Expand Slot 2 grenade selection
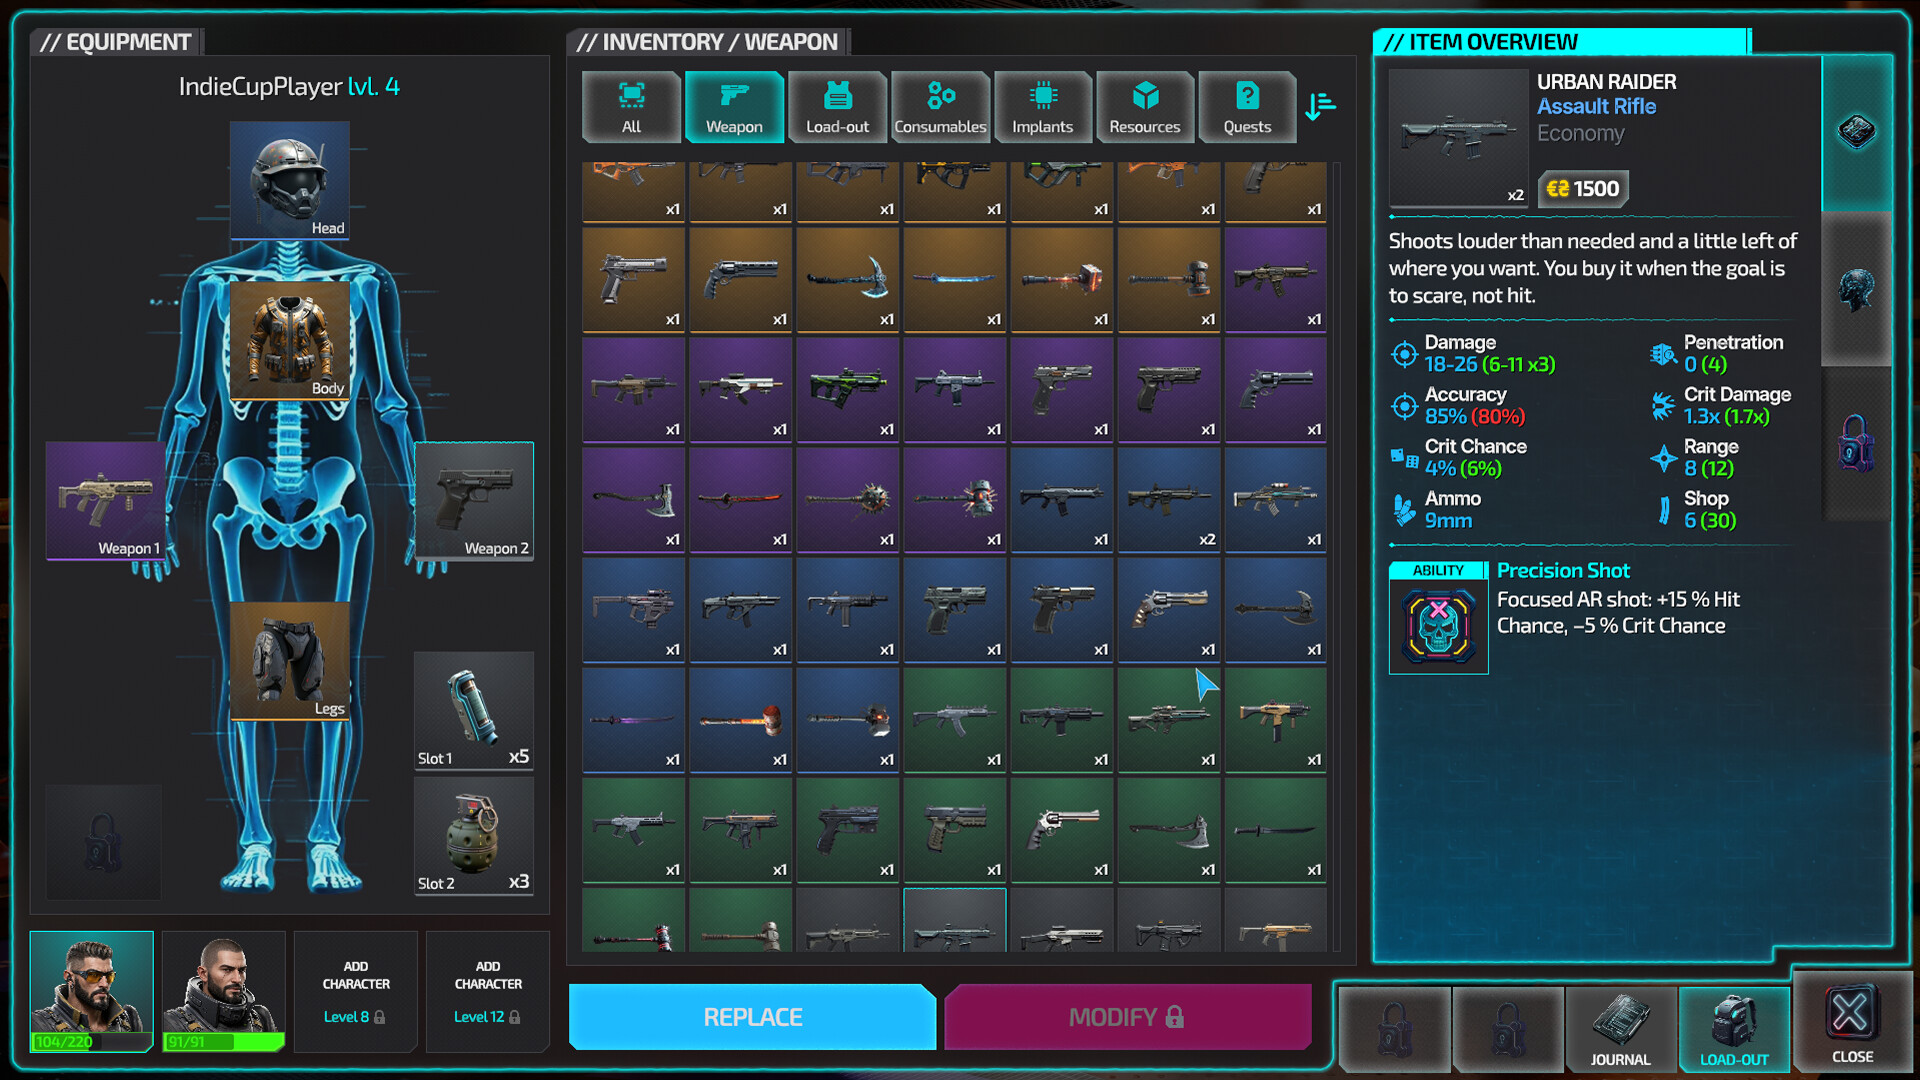This screenshot has width=1920, height=1080. 473,838
